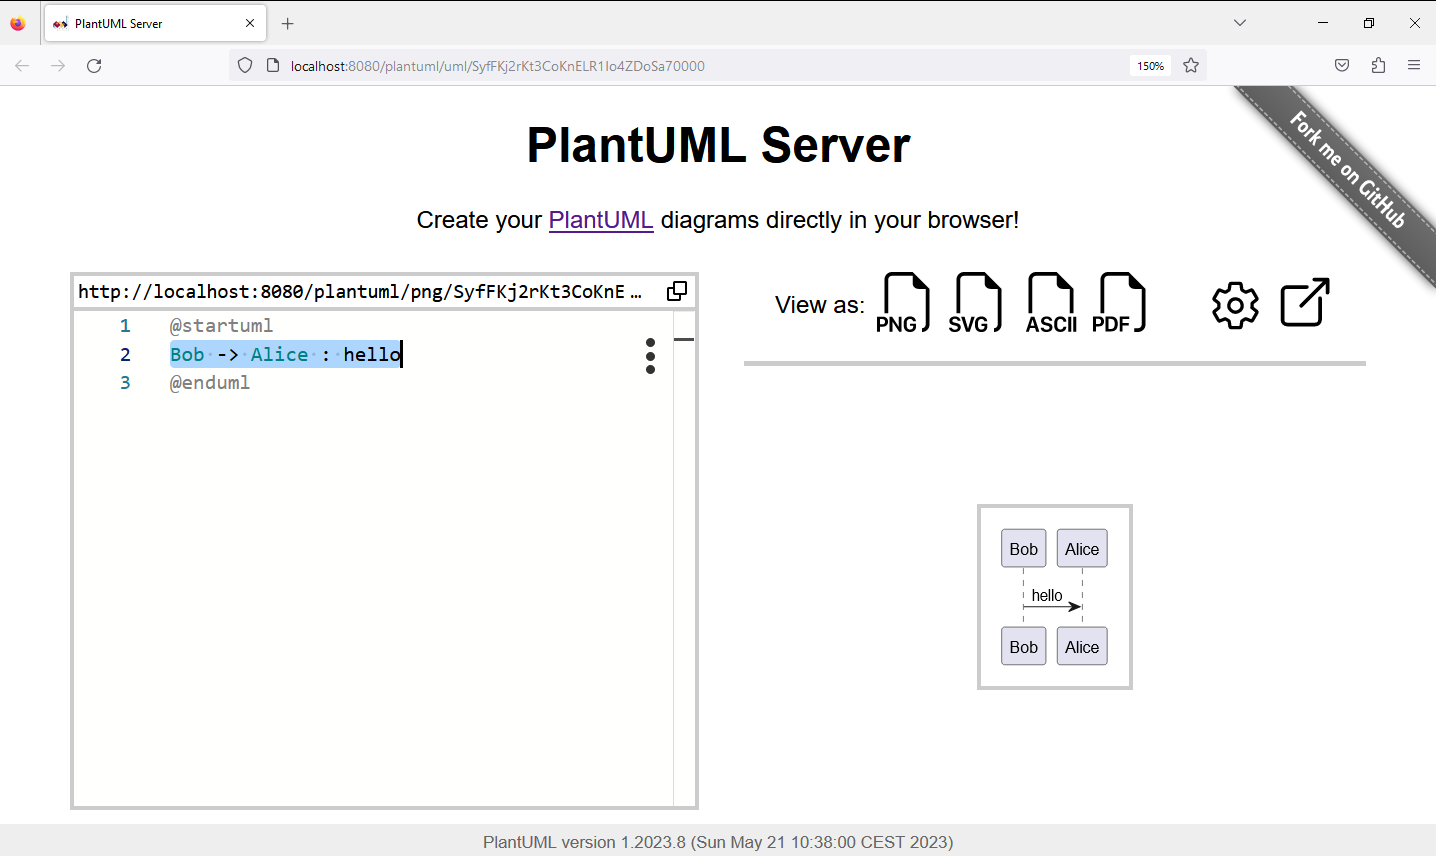Go back to previous page
This screenshot has width=1436, height=856.
click(22, 66)
